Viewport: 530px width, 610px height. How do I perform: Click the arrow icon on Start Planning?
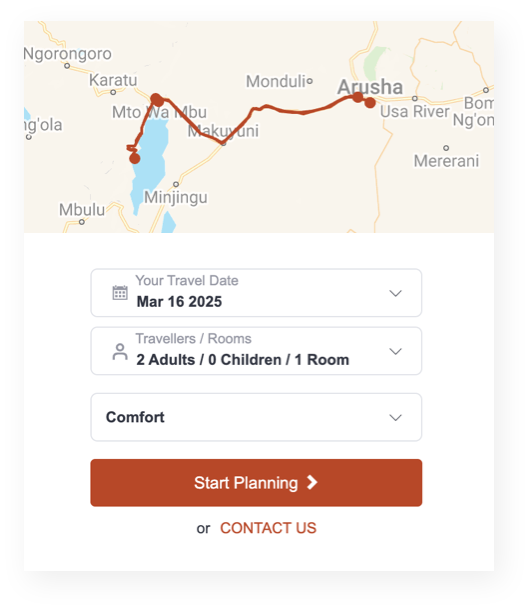point(312,482)
